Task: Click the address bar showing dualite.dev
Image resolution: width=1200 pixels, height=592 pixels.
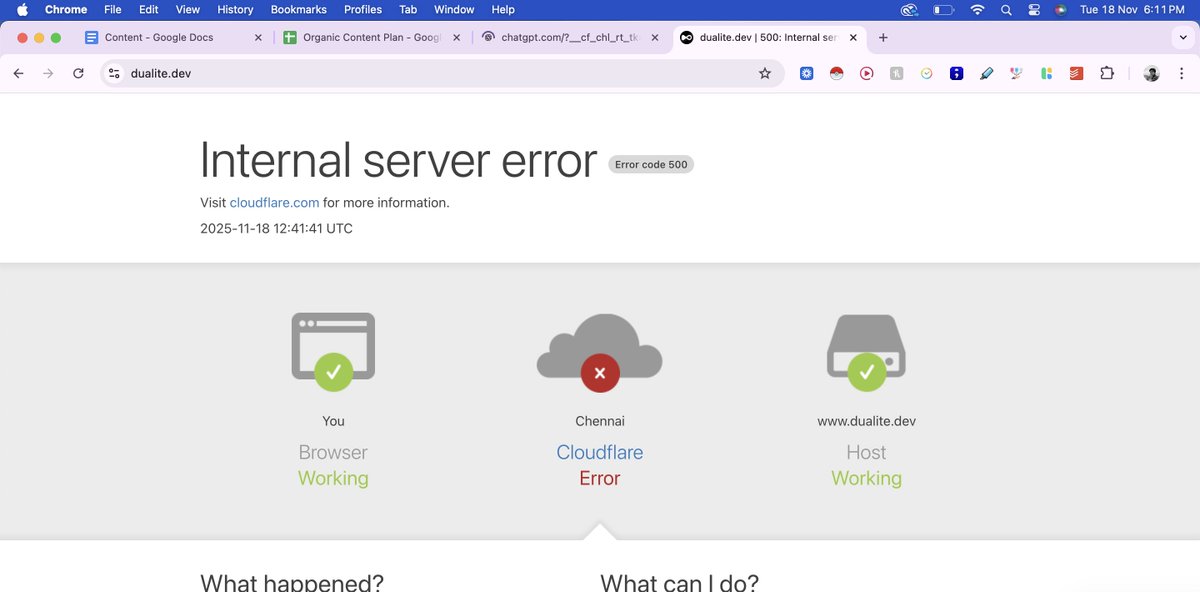Action: click(440, 73)
